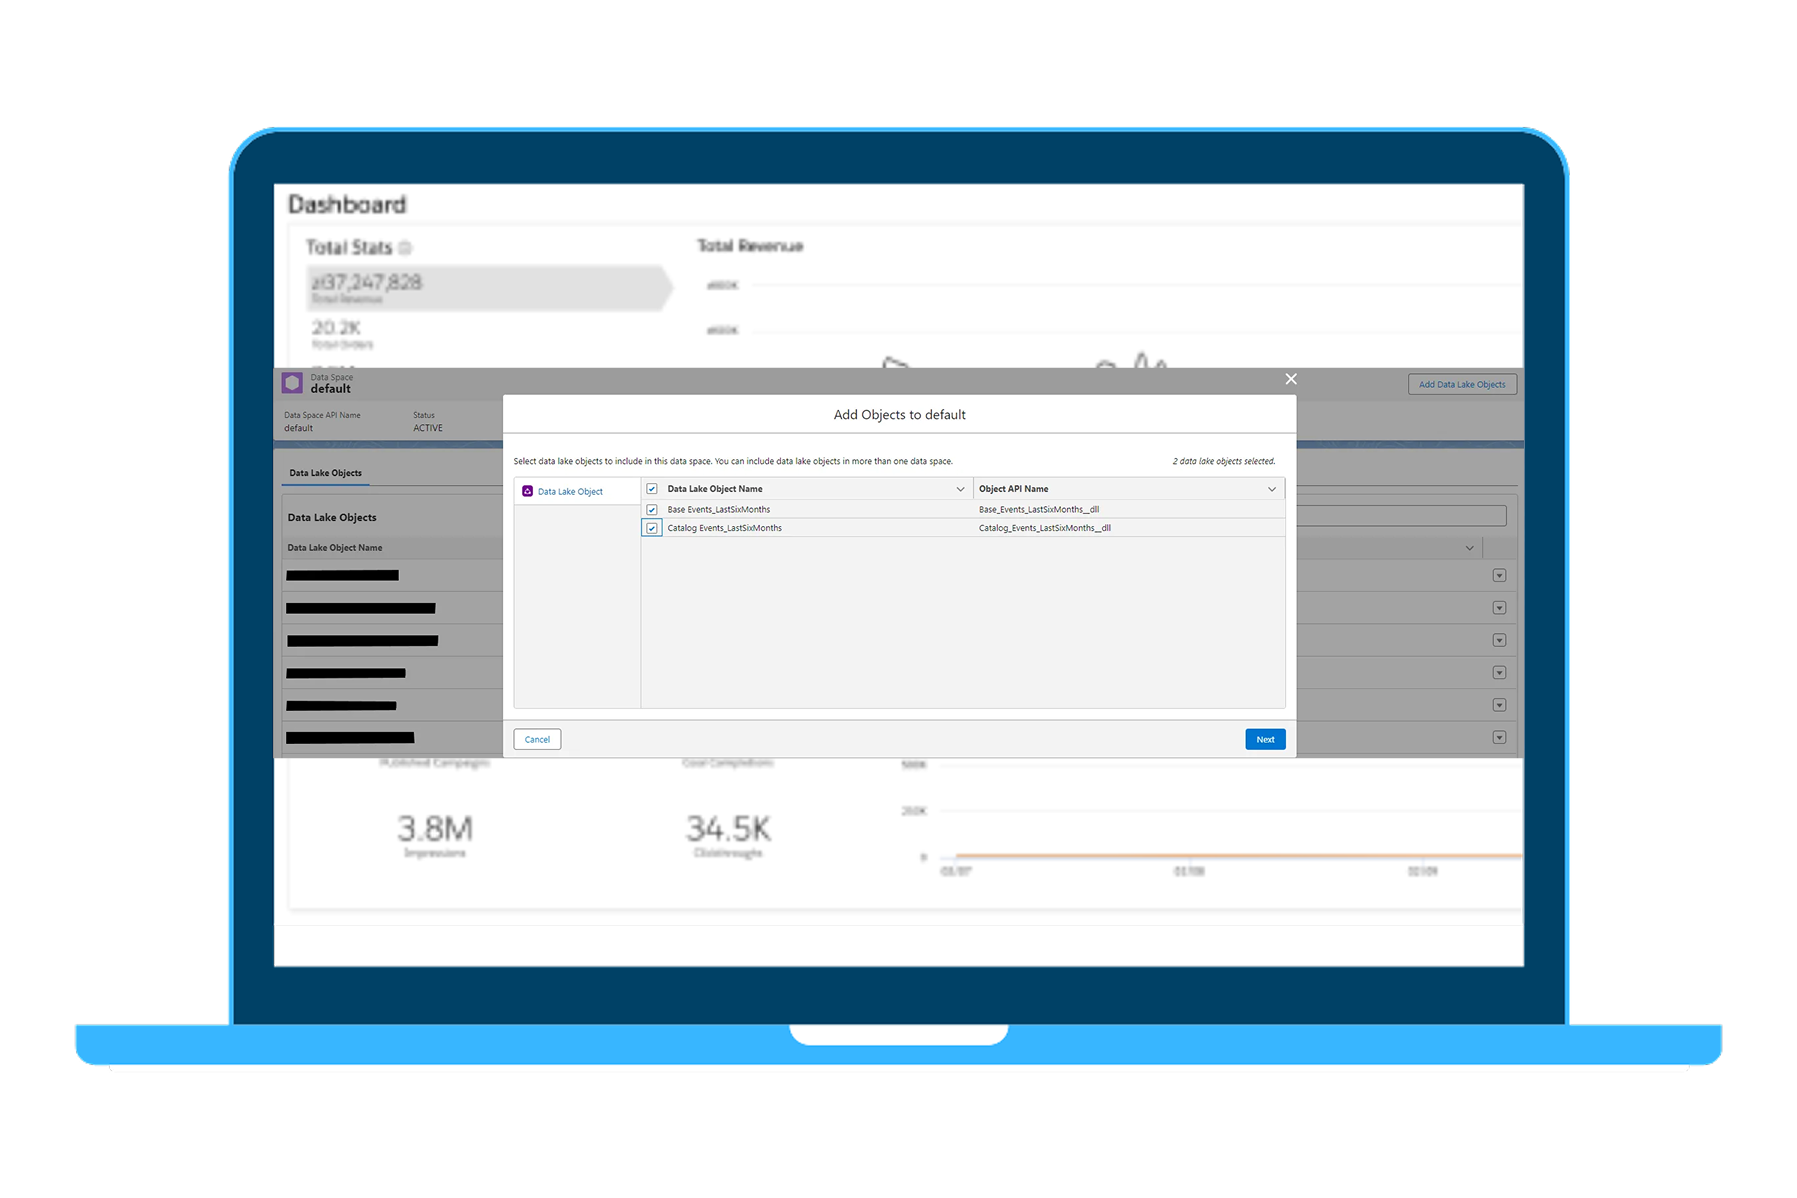Screen dimensions: 1797x1198
Task: Click the purple Data Lake Object icon
Action: pos(528,491)
